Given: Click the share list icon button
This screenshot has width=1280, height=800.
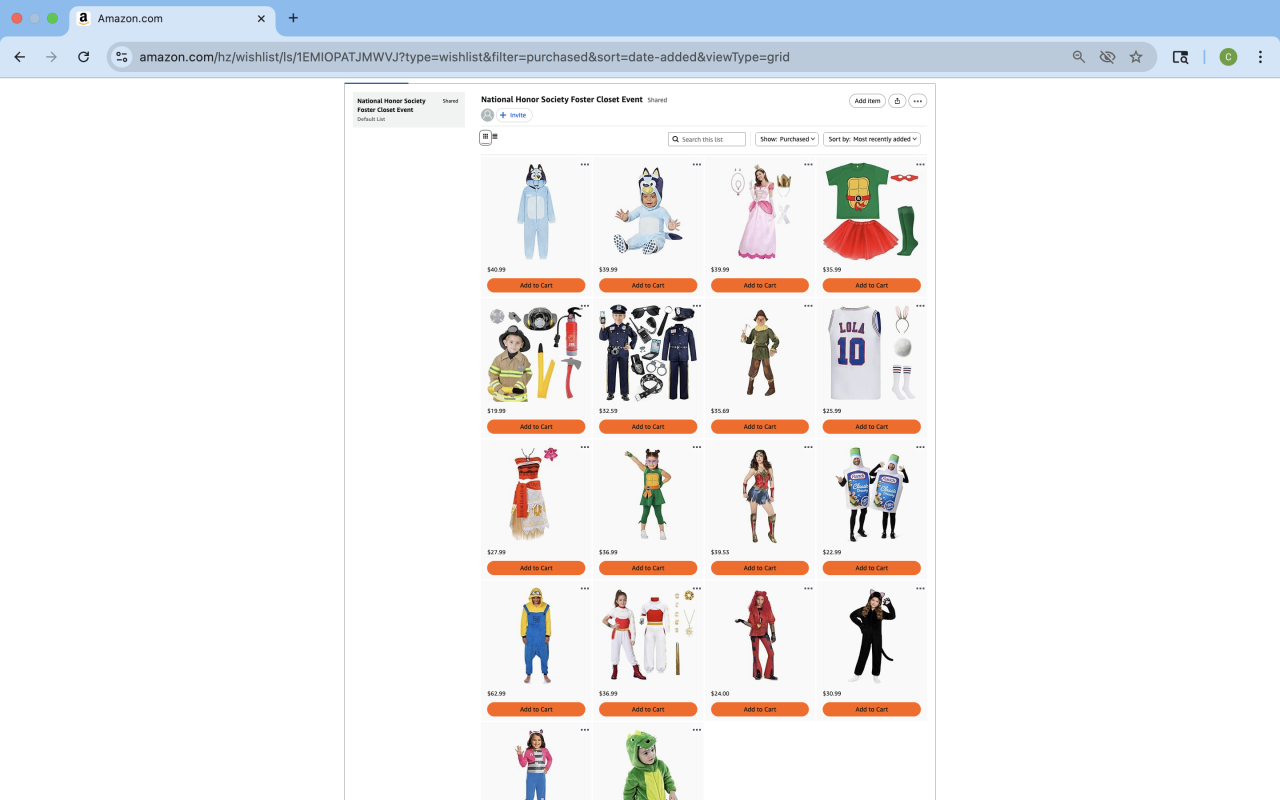Looking at the screenshot, I should pyautogui.click(x=897, y=101).
